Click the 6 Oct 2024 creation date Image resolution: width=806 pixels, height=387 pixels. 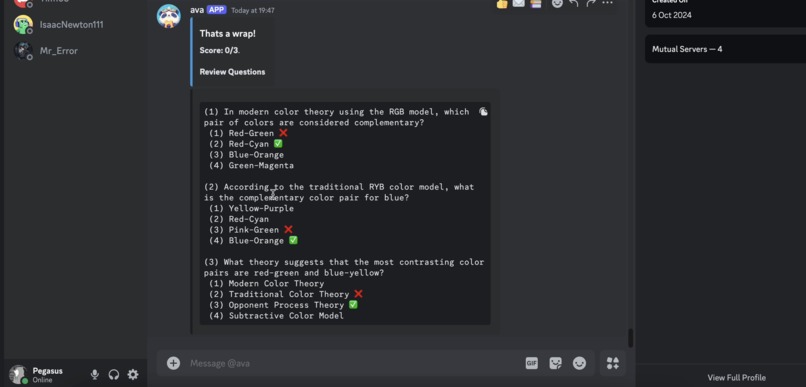671,15
